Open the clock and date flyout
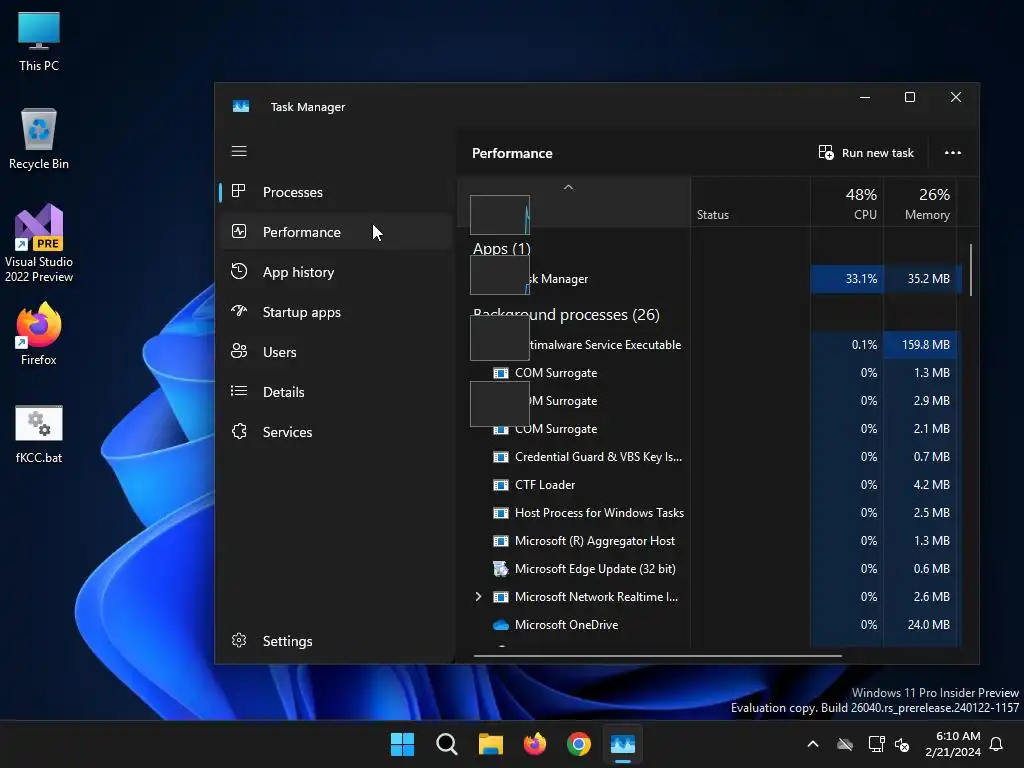Screen dimensions: 1024x768 point(953,744)
